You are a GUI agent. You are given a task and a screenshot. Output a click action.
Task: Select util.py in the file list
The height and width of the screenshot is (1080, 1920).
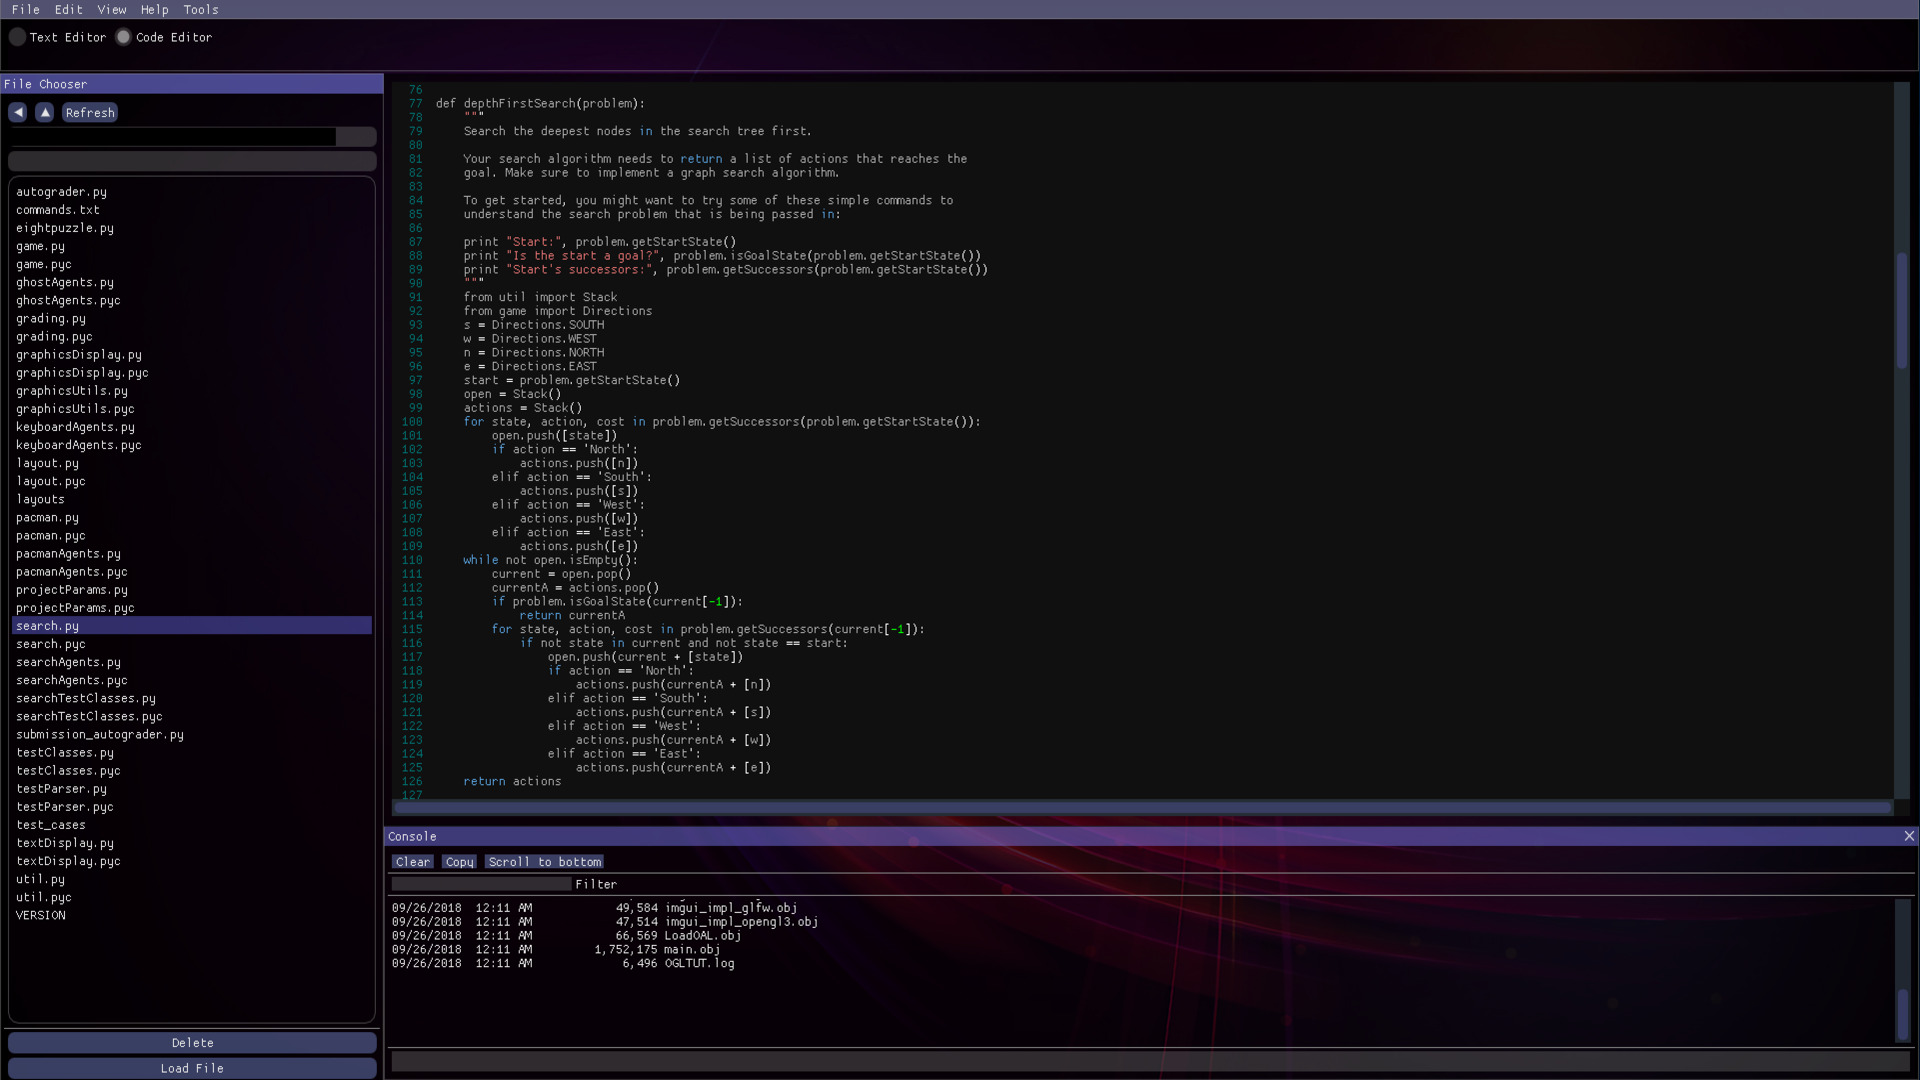[40, 879]
